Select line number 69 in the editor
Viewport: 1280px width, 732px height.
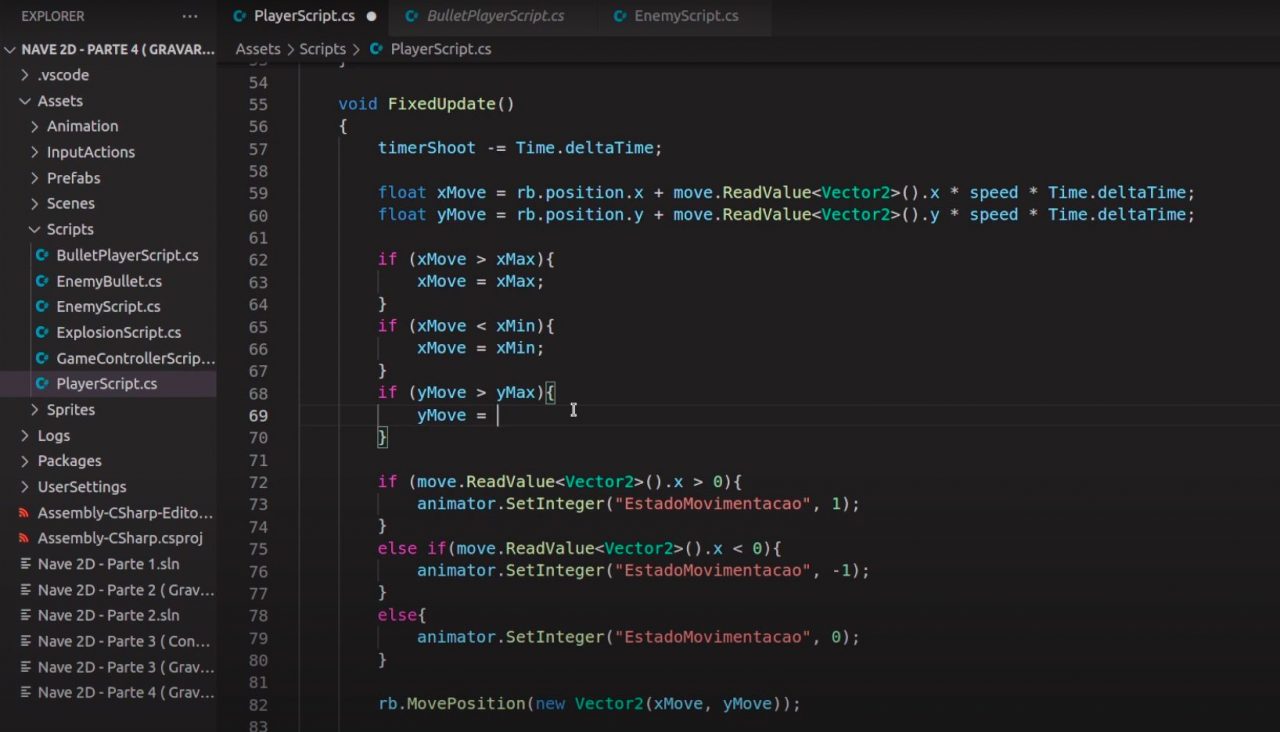[258, 415]
